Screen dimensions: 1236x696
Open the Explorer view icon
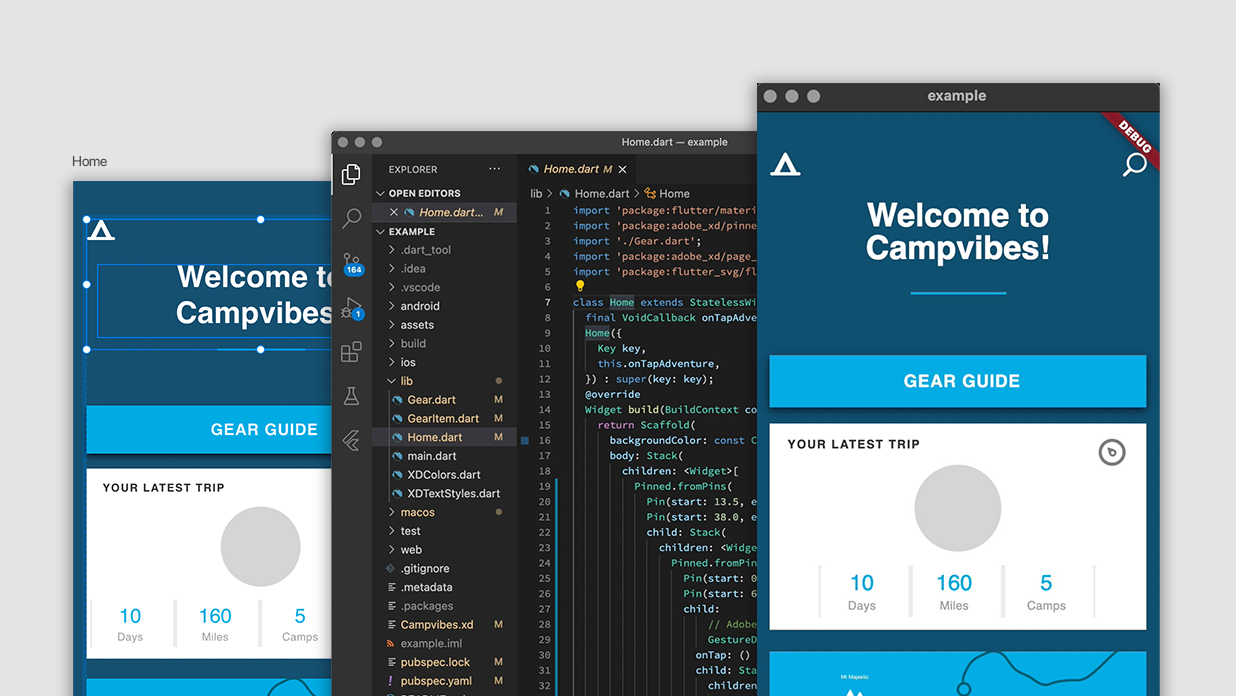(351, 175)
